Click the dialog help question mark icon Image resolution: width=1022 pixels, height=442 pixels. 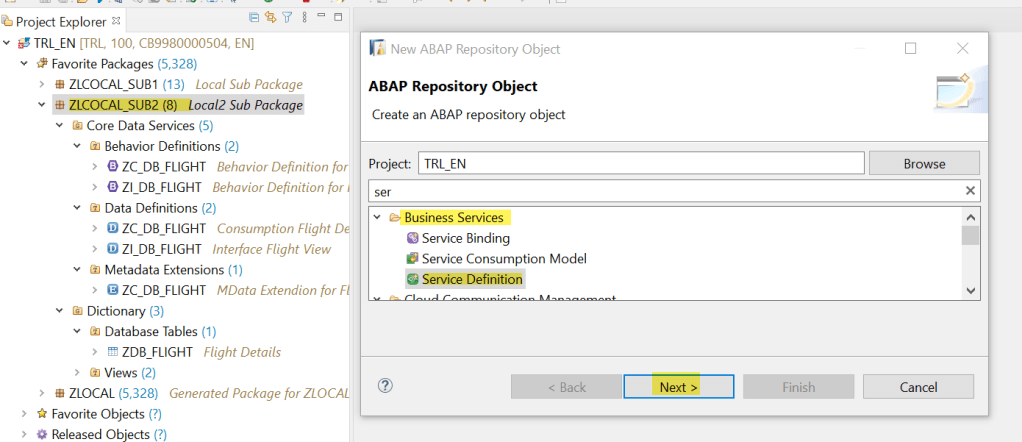pyautogui.click(x=386, y=385)
